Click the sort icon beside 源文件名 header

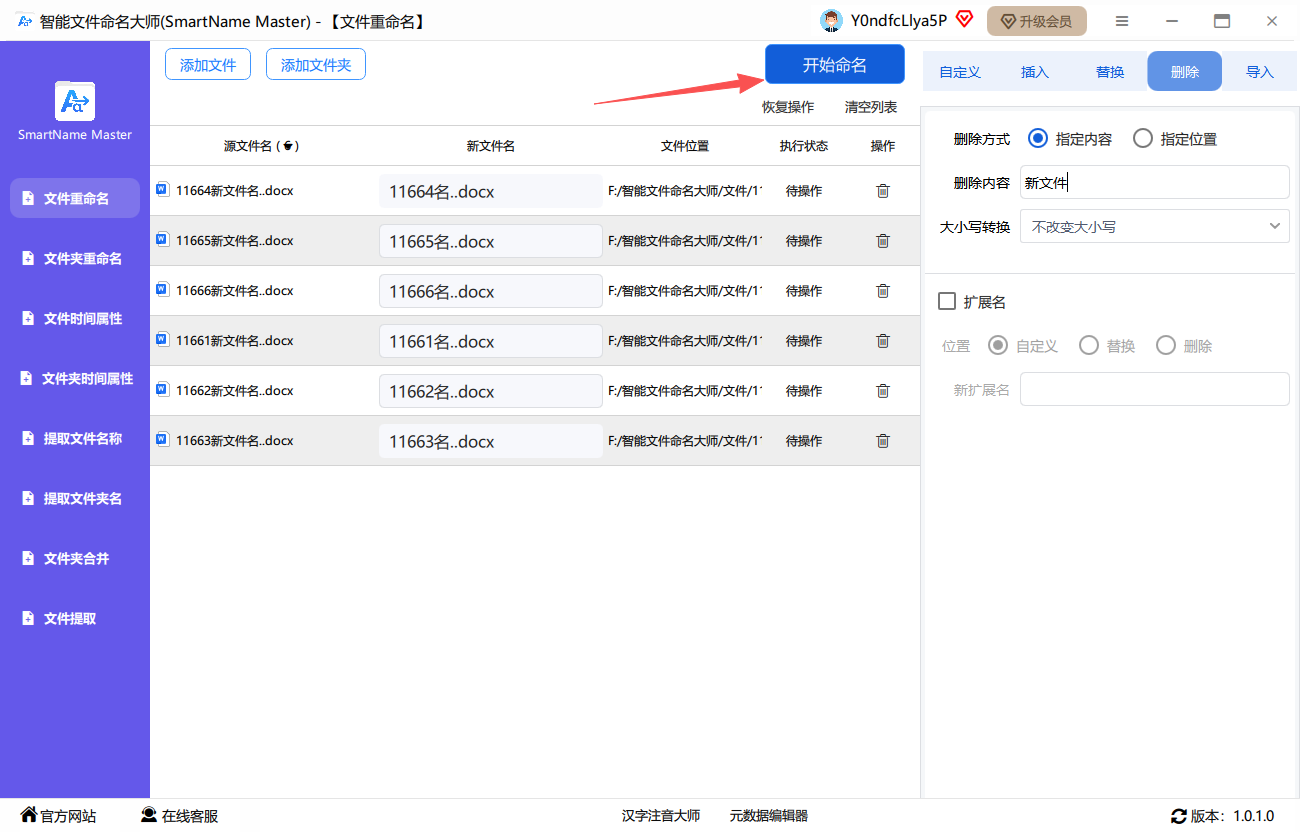[x=288, y=146]
